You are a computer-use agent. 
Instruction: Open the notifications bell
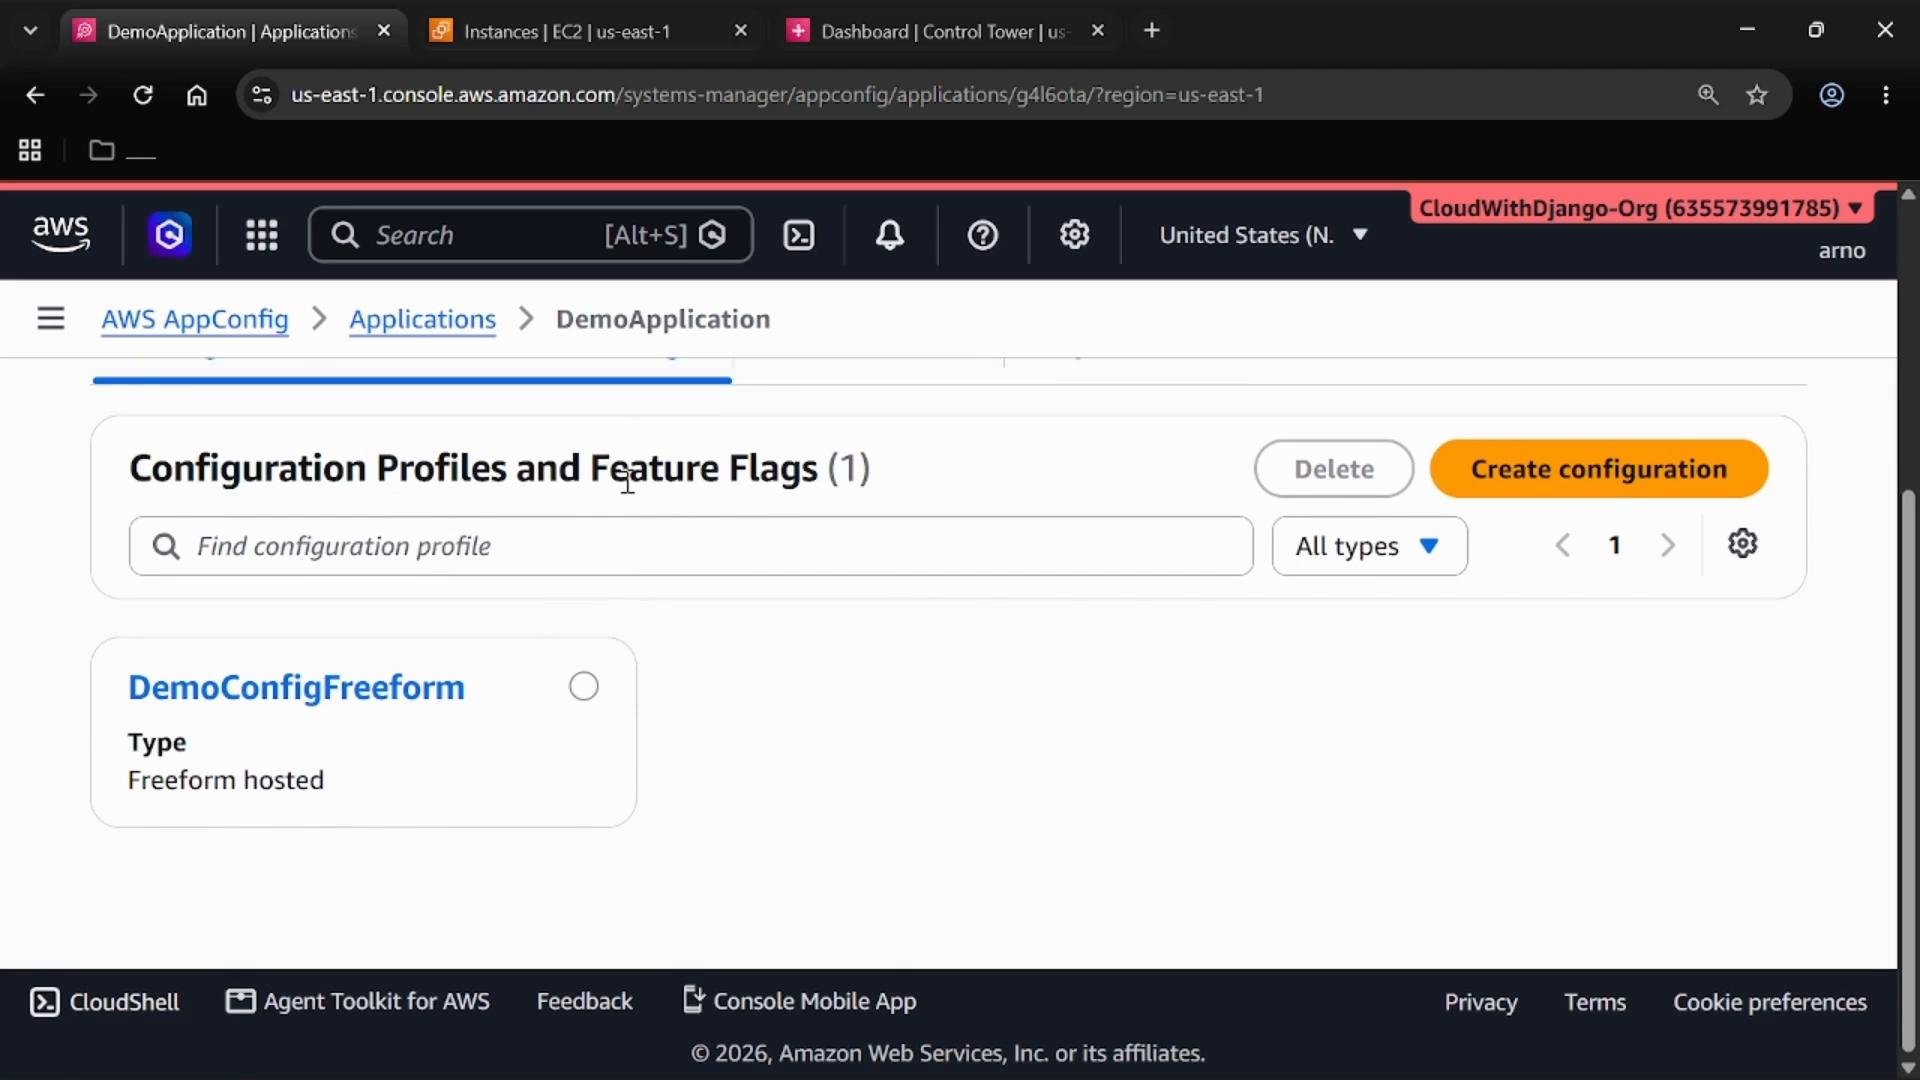tap(890, 235)
